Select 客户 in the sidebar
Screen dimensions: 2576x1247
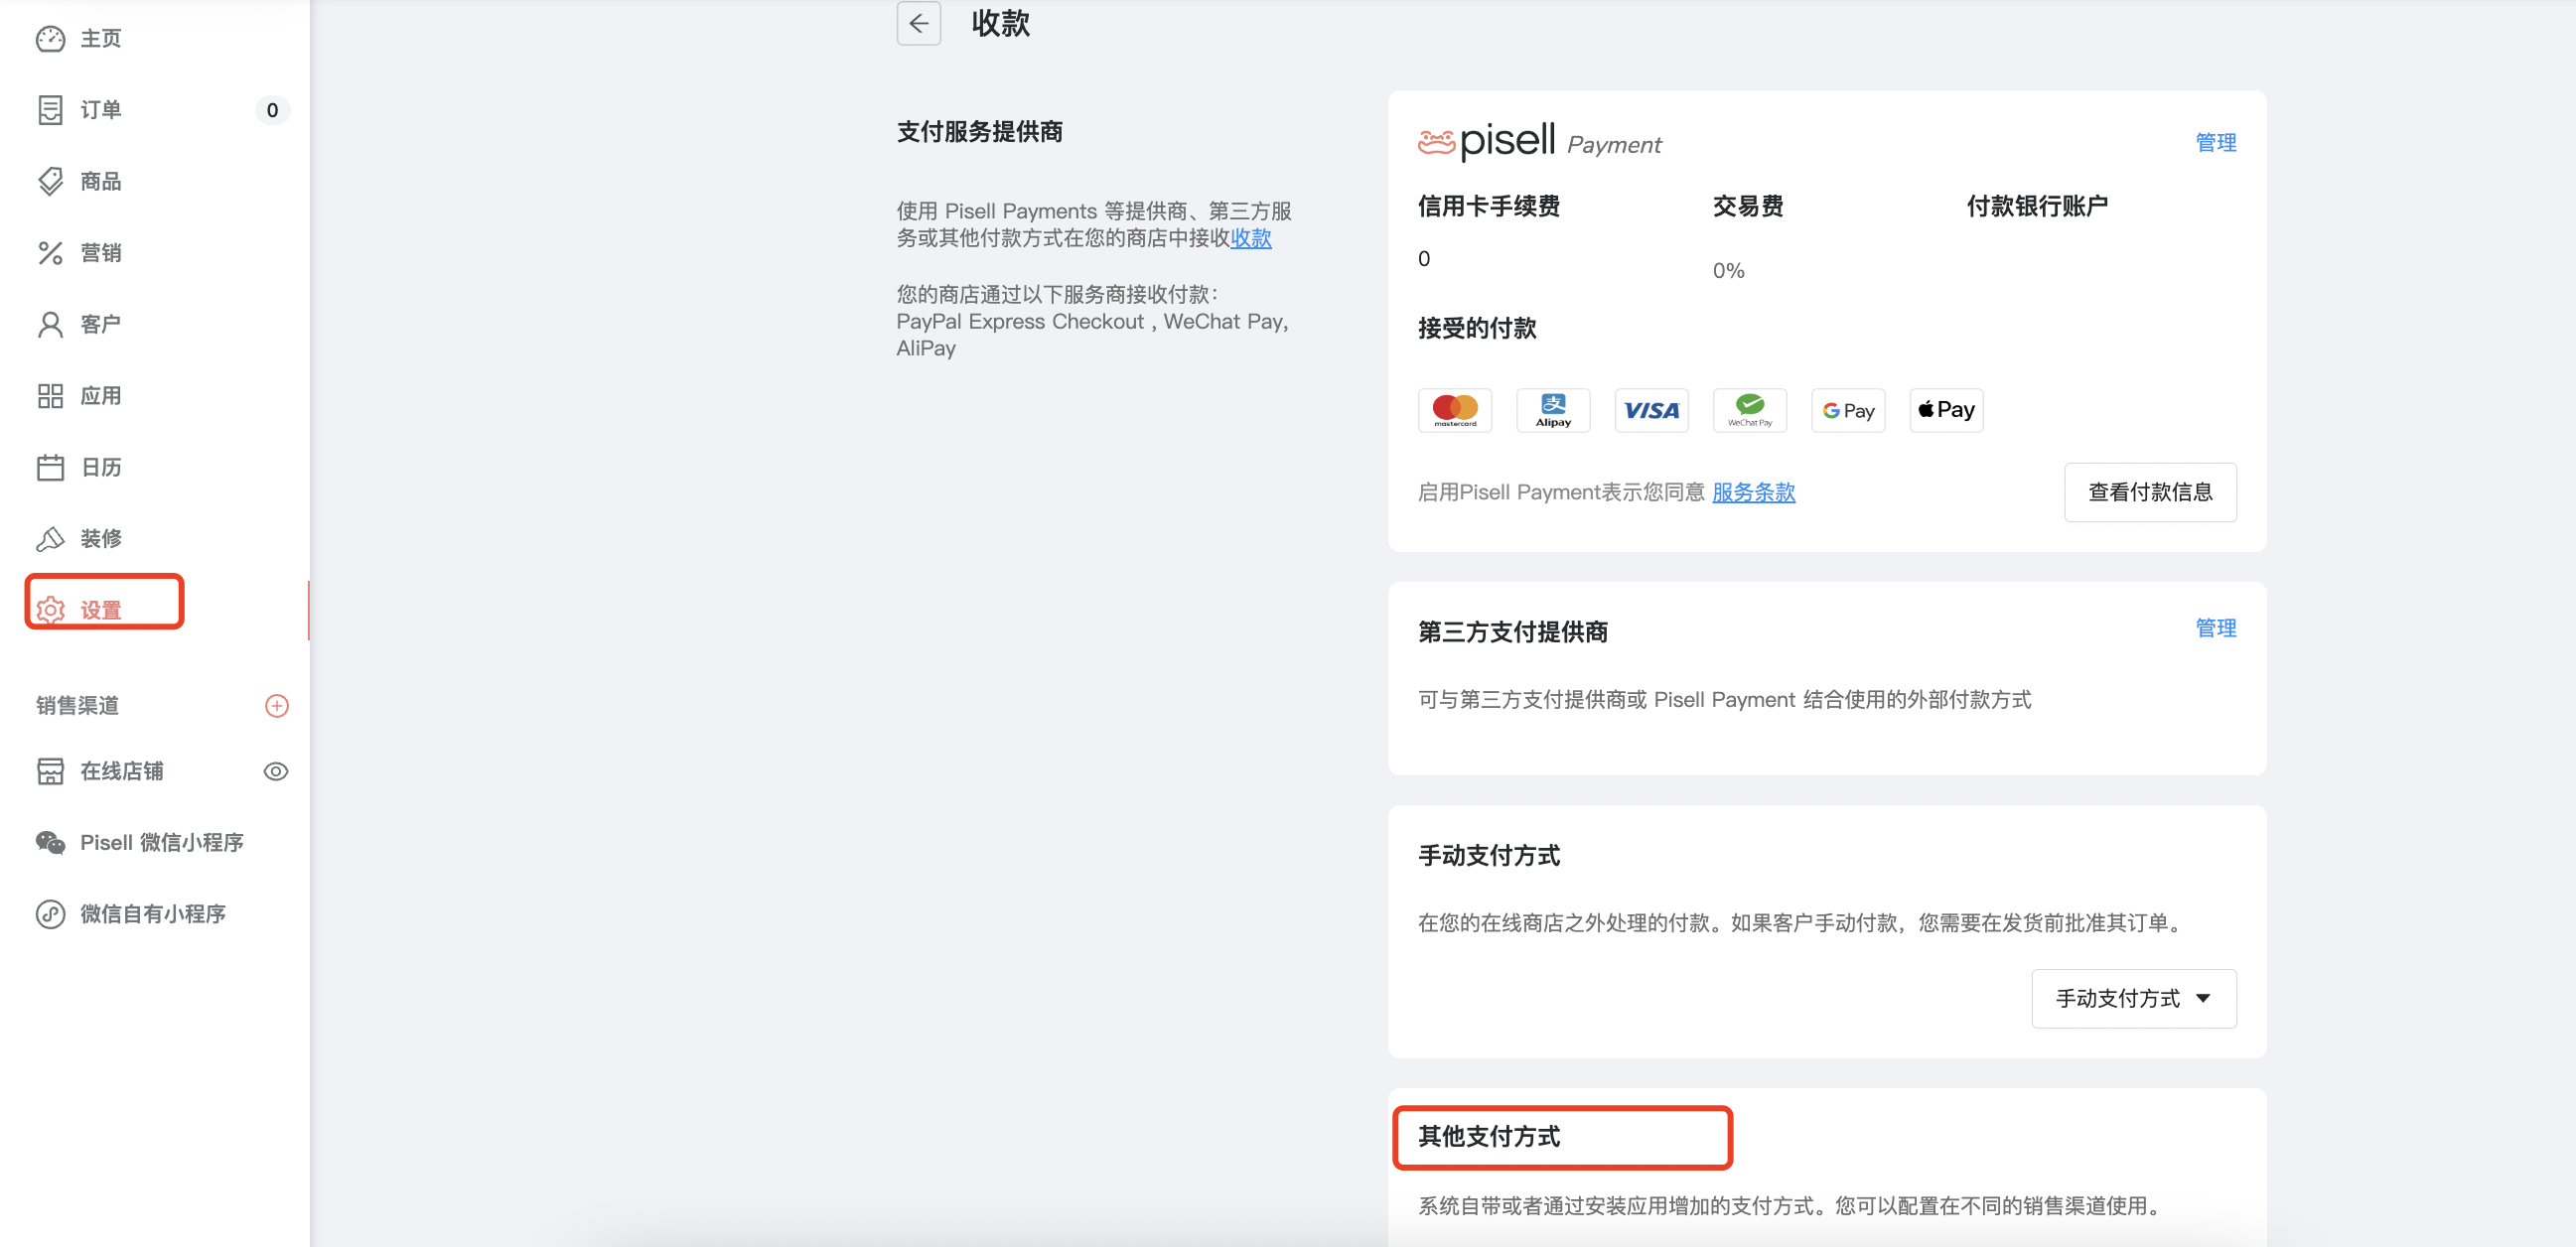[101, 324]
